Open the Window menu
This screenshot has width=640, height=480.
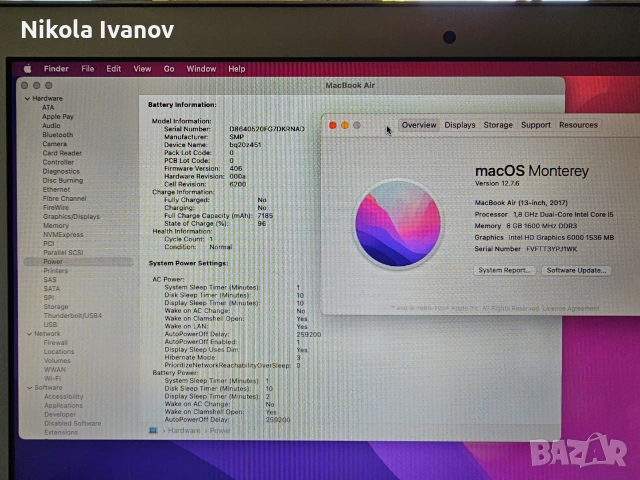201,69
